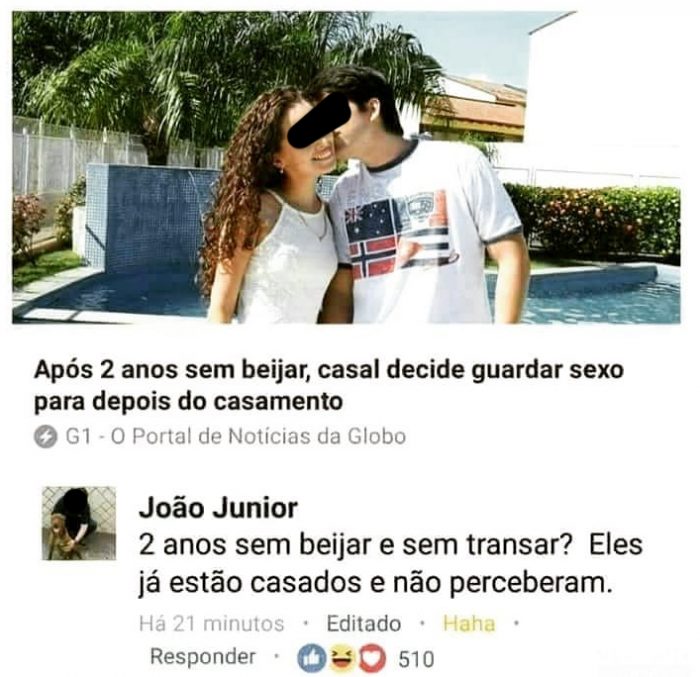View edit history via Editado label
The width and height of the screenshot is (700, 677).
(364, 623)
